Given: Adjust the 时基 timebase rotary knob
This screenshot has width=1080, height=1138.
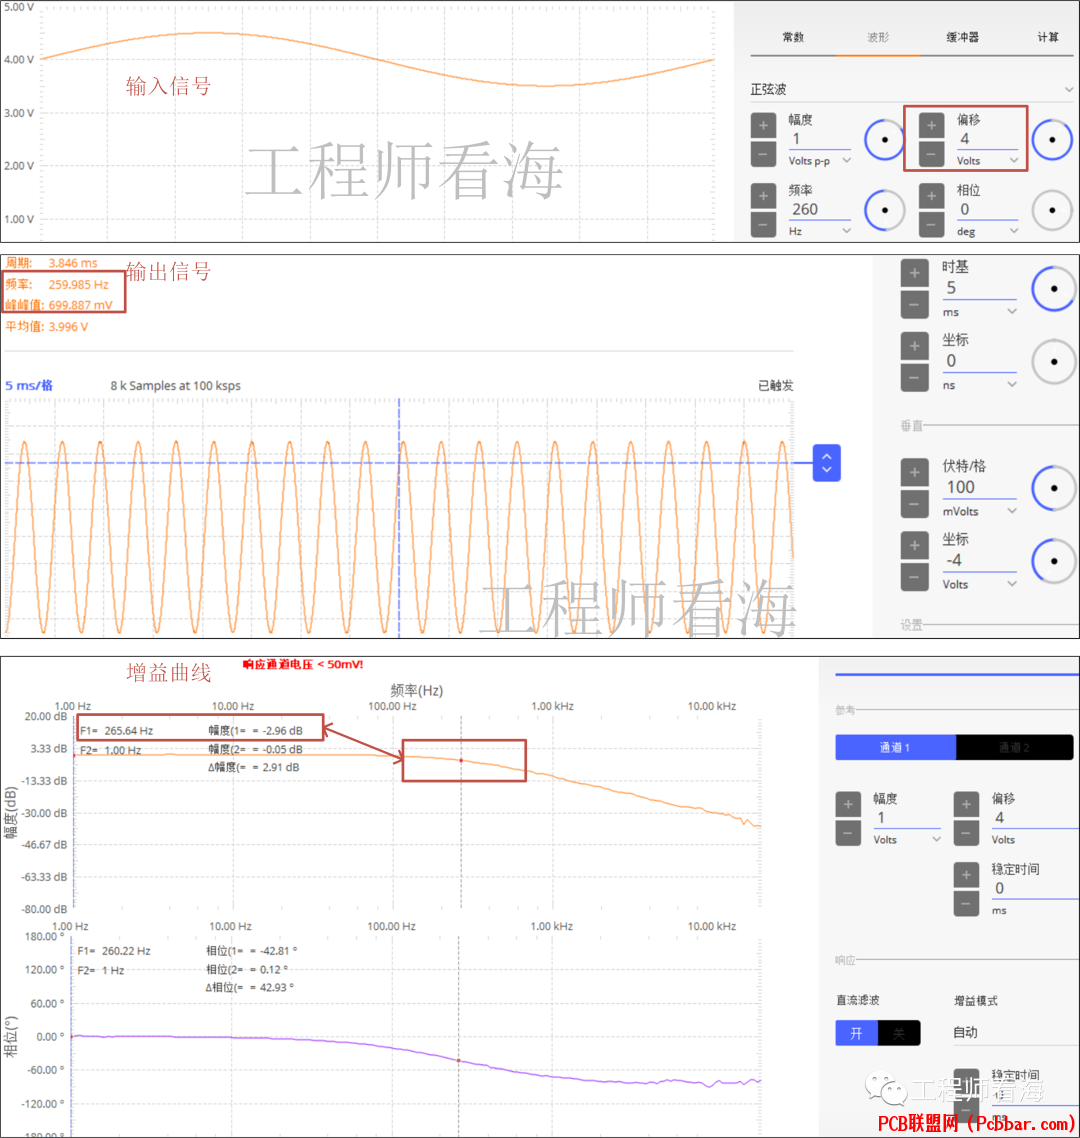Looking at the screenshot, I should click(1054, 289).
